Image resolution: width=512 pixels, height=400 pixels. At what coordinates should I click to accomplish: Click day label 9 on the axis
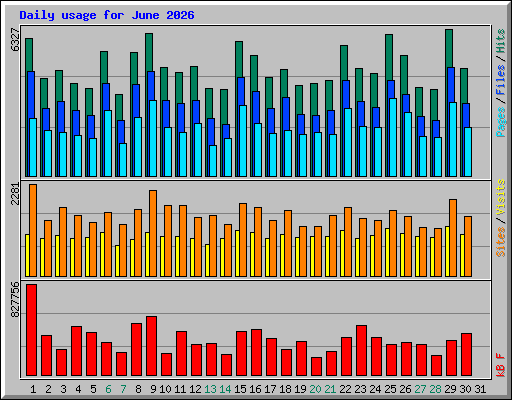pyautogui.click(x=153, y=389)
